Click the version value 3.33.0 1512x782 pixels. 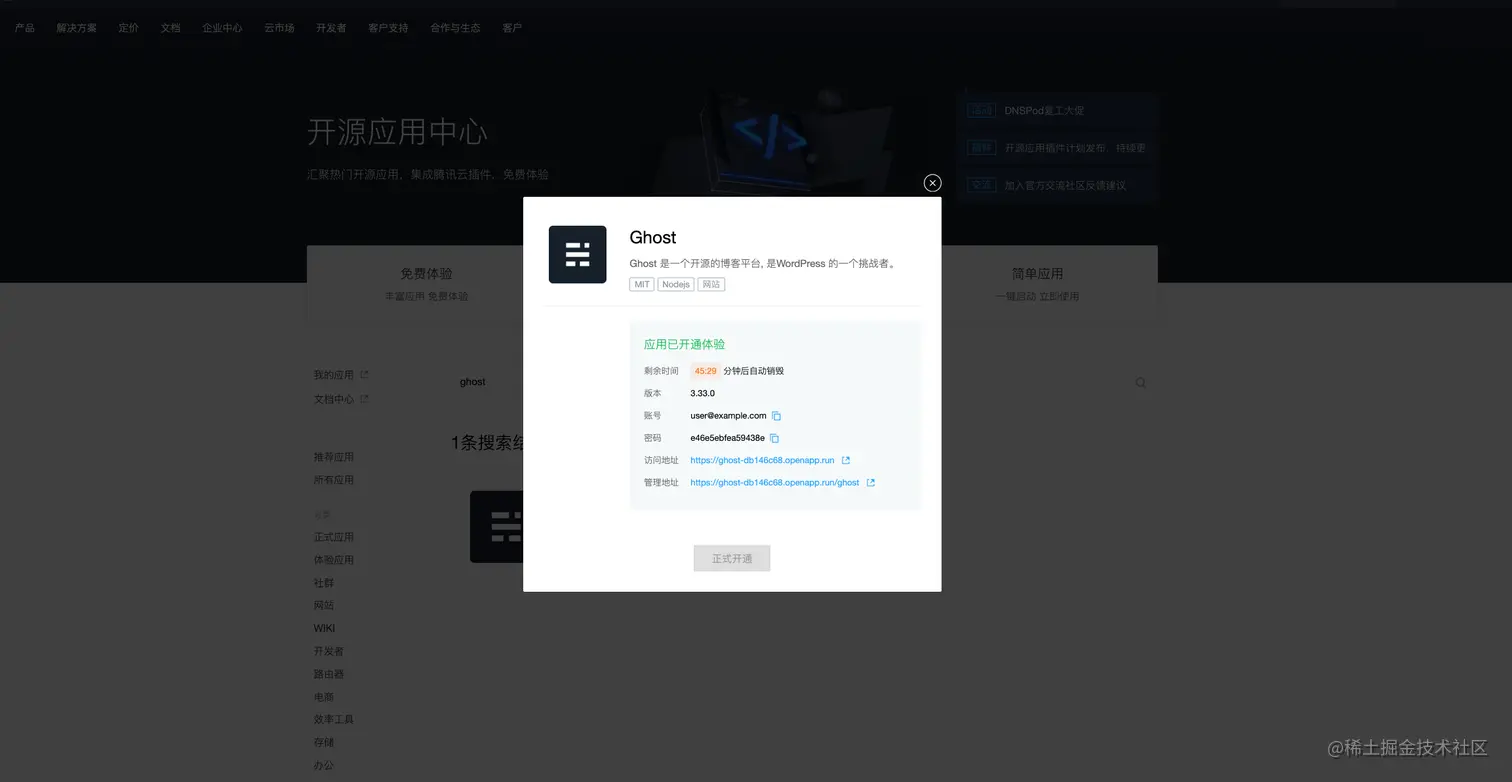pyautogui.click(x=703, y=394)
